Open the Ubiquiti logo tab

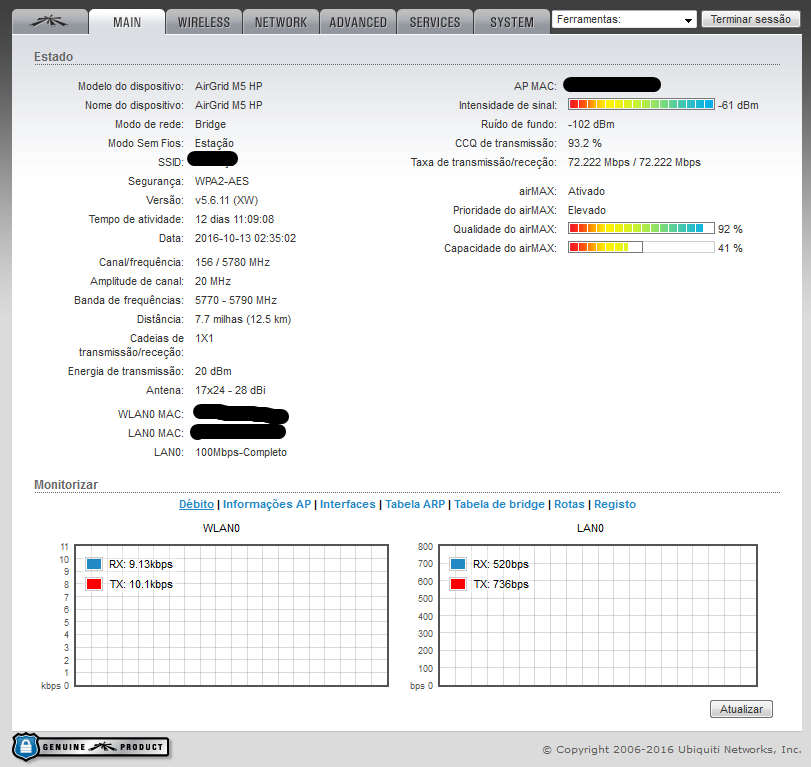pyautogui.click(x=50, y=22)
